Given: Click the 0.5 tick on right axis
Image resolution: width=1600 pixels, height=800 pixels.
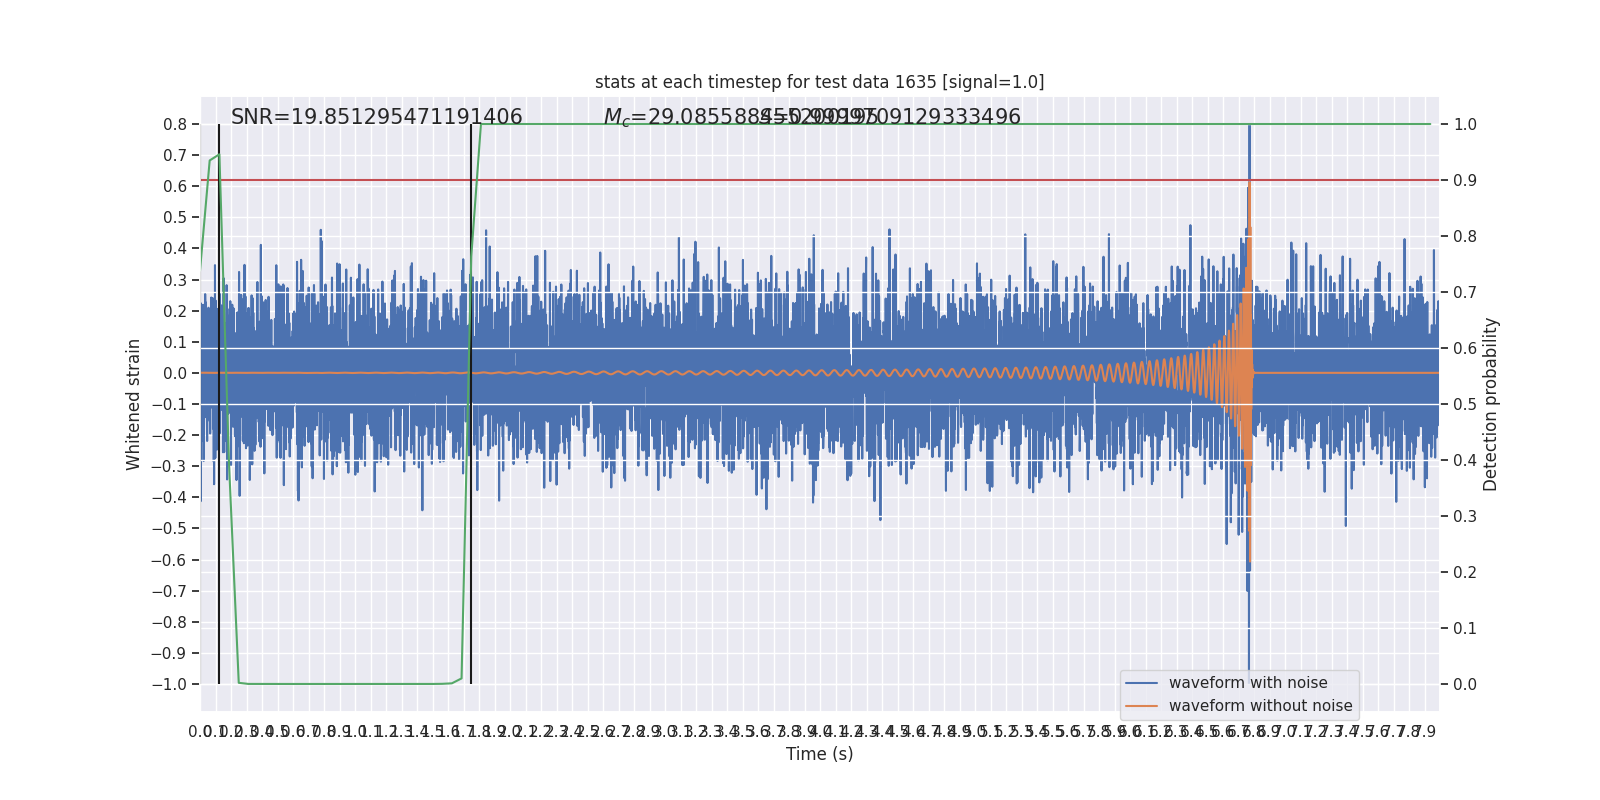Looking at the screenshot, I should (x=1465, y=405).
